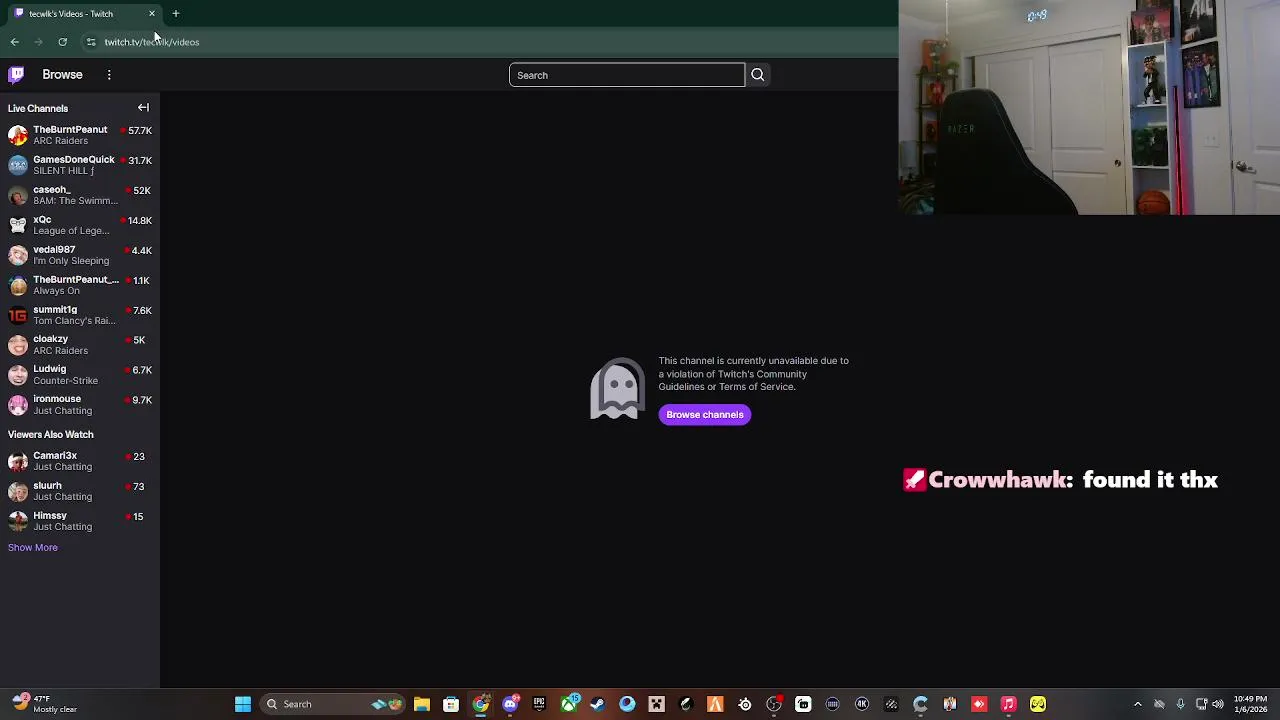Launch Epic Games from taskbar
This screenshot has width=1280, height=720.
click(539, 704)
